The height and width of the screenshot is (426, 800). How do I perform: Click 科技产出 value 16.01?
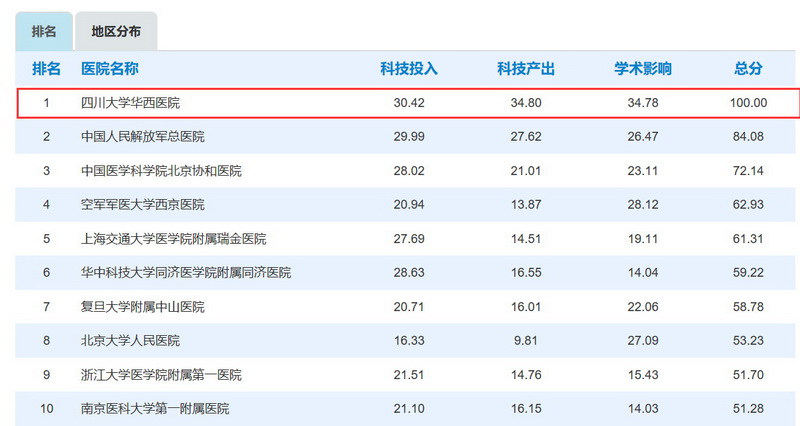[x=526, y=307]
